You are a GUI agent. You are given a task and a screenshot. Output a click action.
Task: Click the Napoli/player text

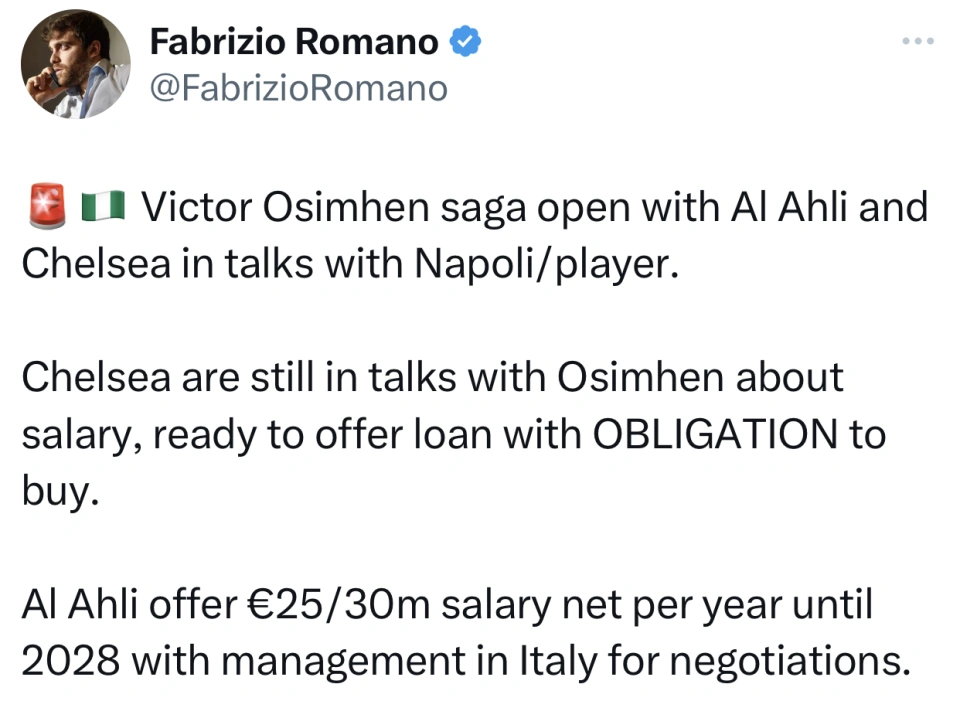pyautogui.click(x=547, y=264)
